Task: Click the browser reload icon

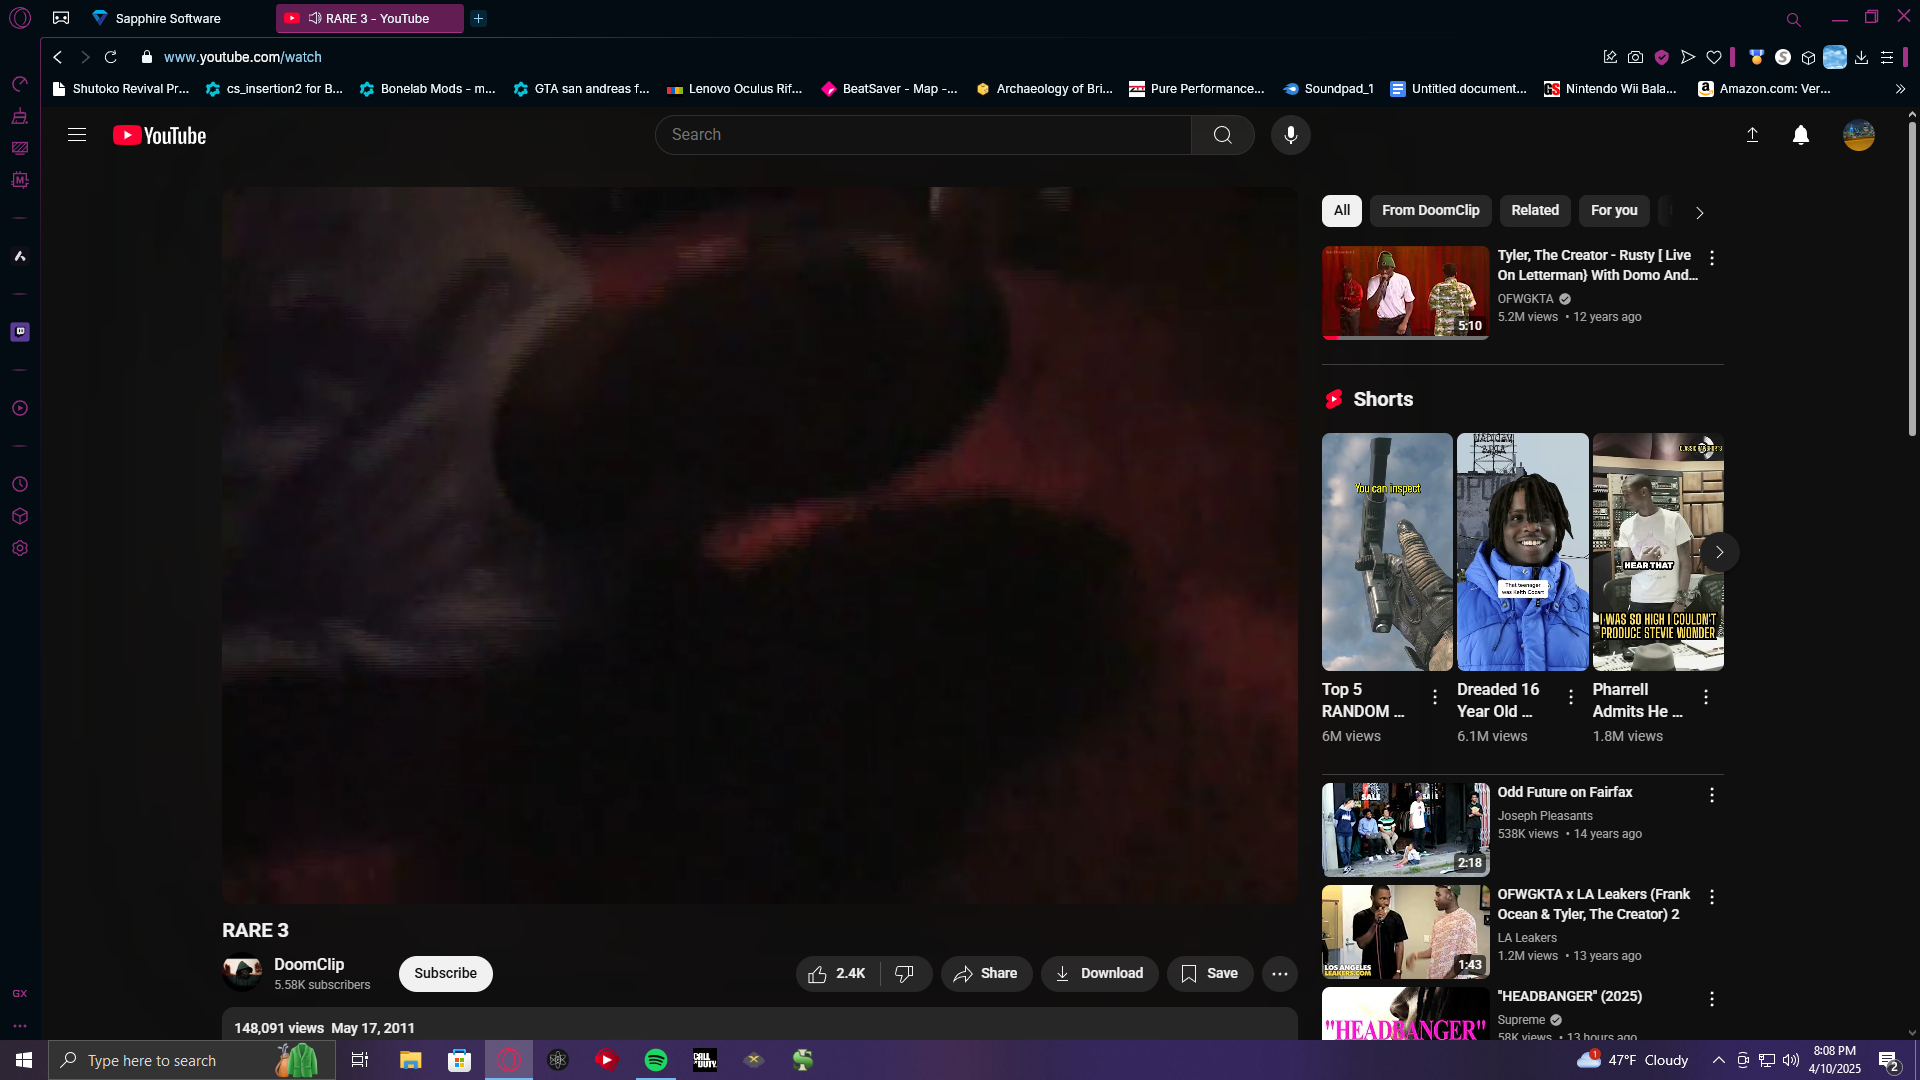Action: [x=111, y=57]
